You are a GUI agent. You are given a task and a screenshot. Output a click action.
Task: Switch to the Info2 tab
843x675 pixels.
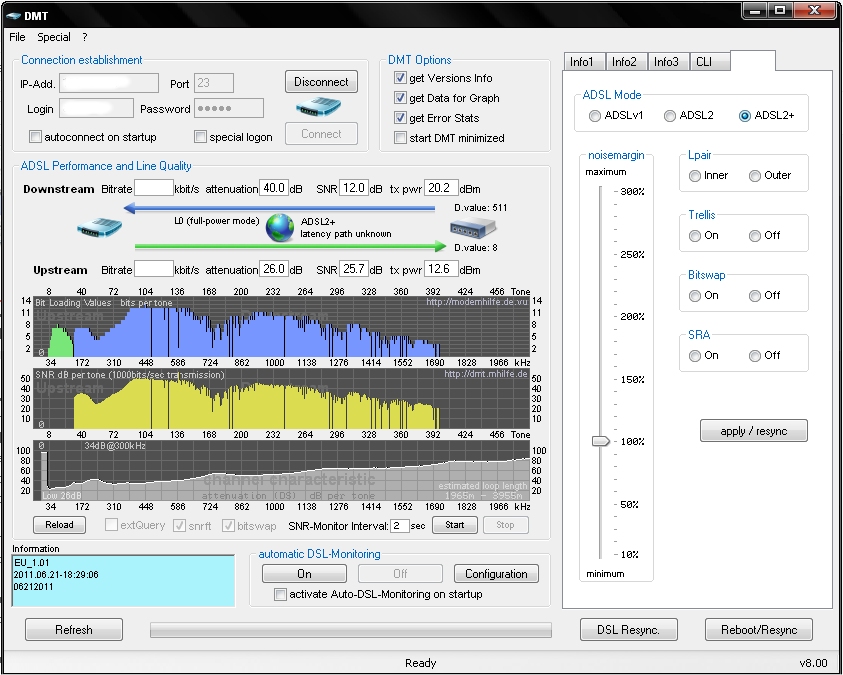point(626,62)
